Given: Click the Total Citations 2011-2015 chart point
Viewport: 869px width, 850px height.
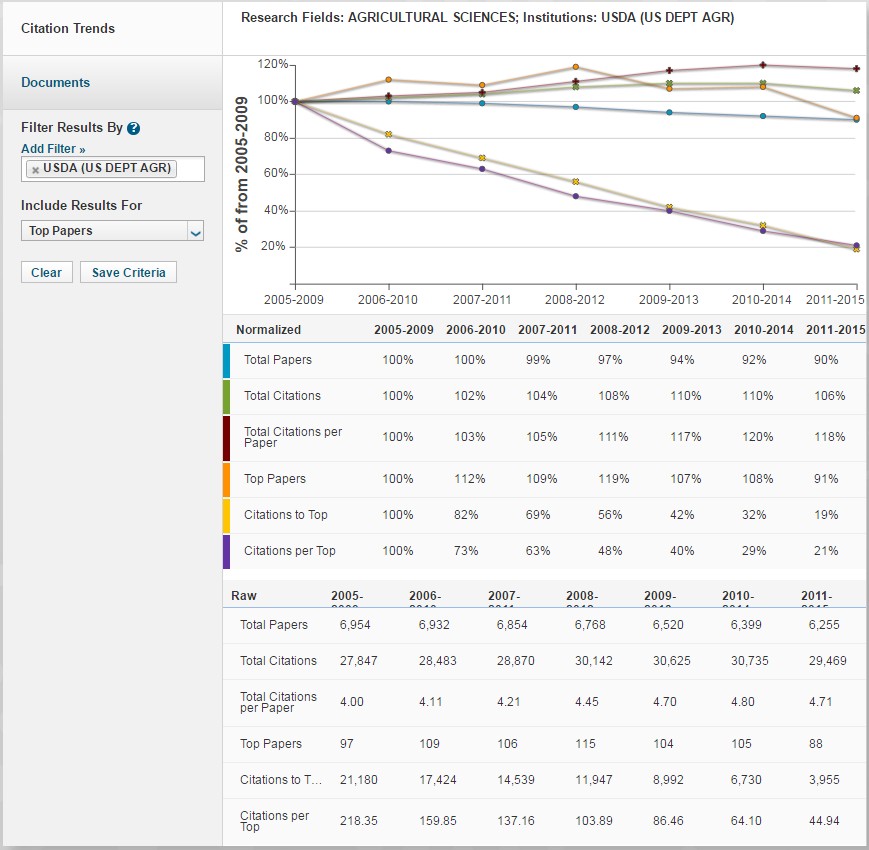Looking at the screenshot, I should tap(856, 90).
